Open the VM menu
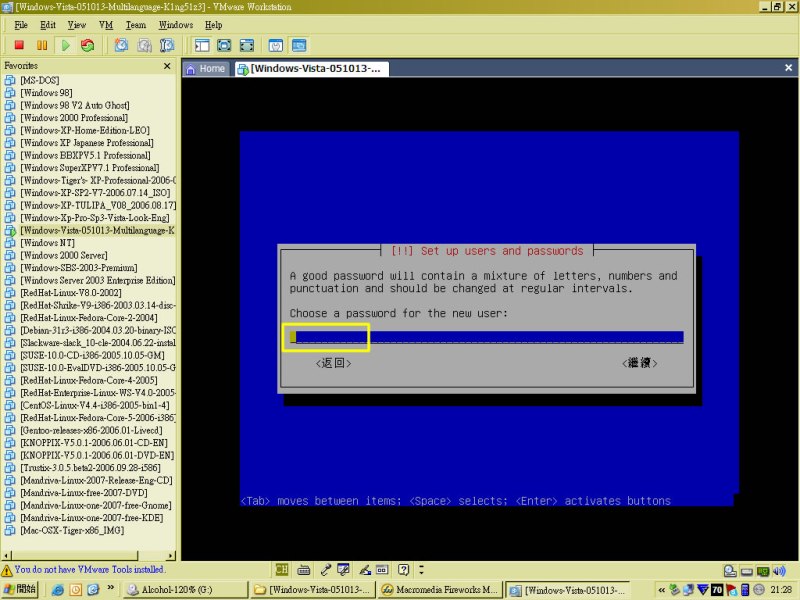Viewport: 800px width, 600px height. pyautogui.click(x=106, y=25)
